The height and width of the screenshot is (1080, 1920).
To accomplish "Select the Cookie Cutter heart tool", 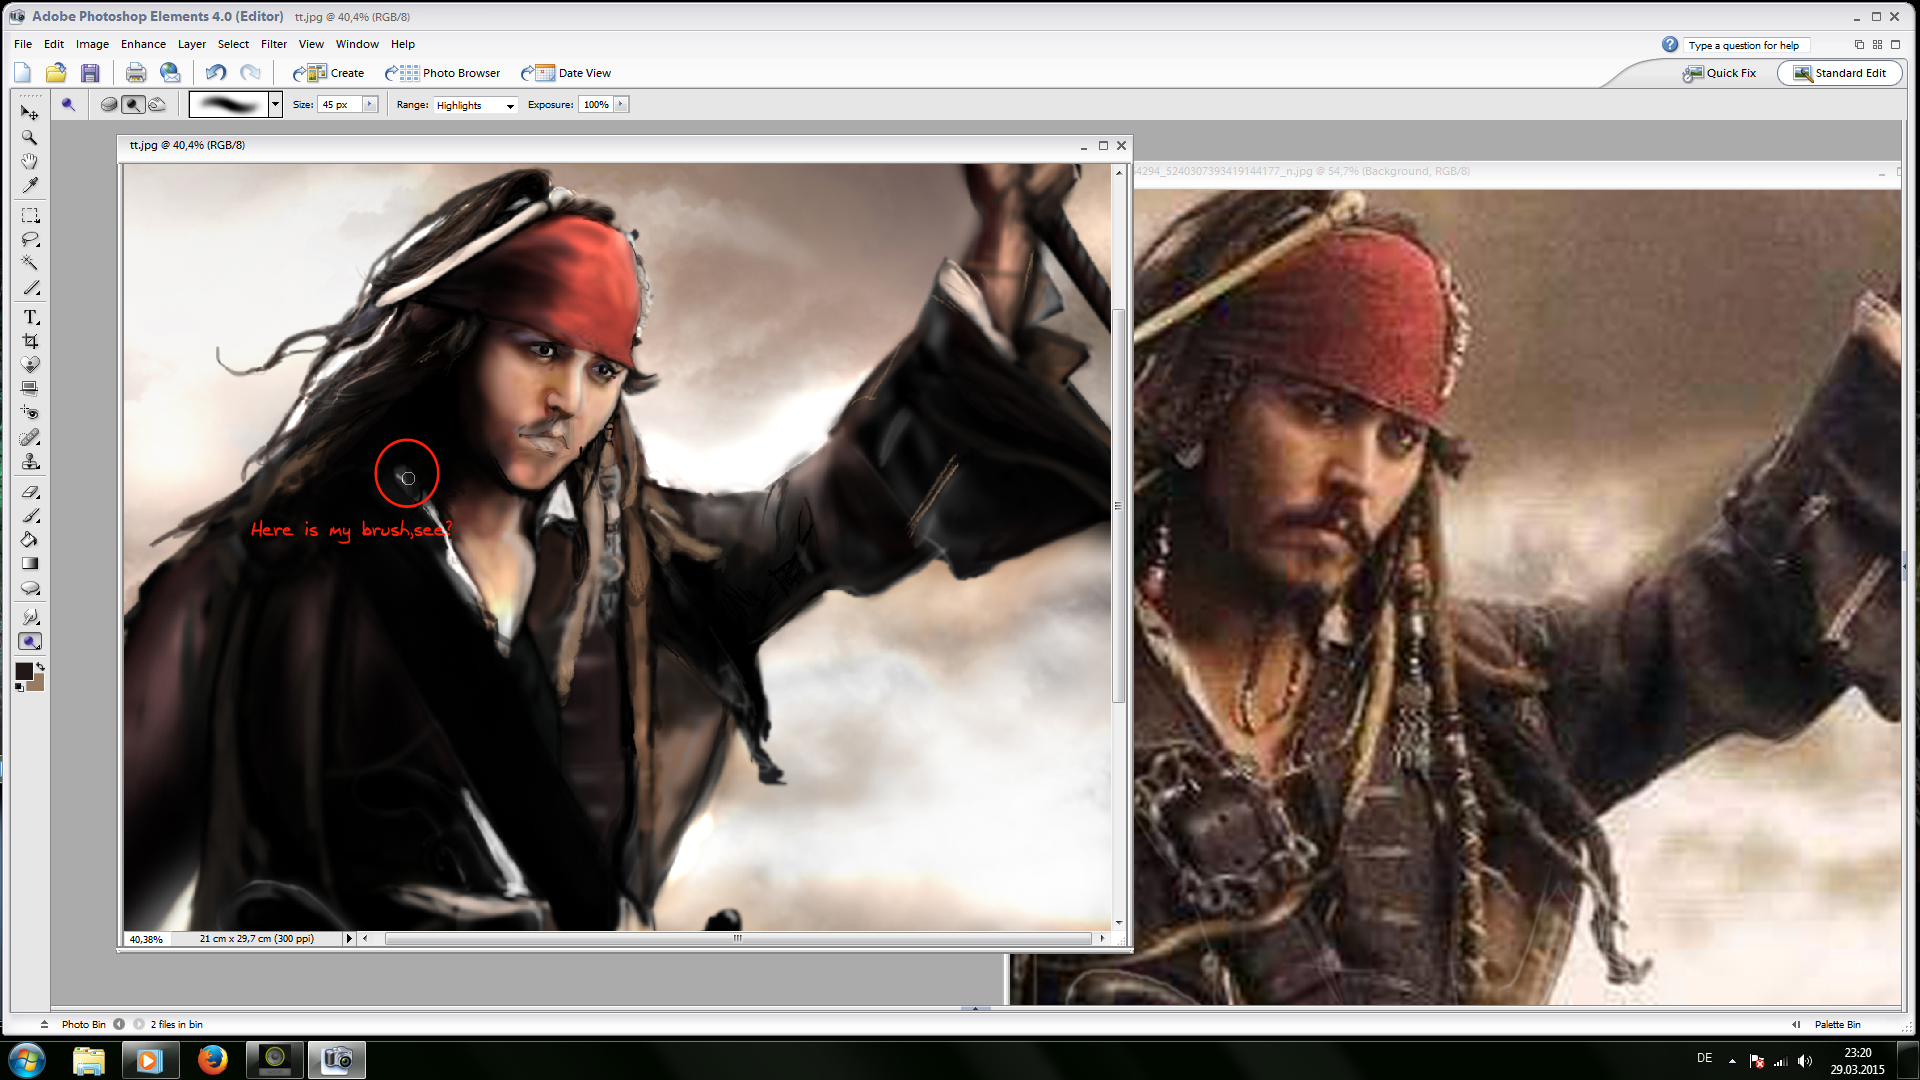I will [30, 365].
